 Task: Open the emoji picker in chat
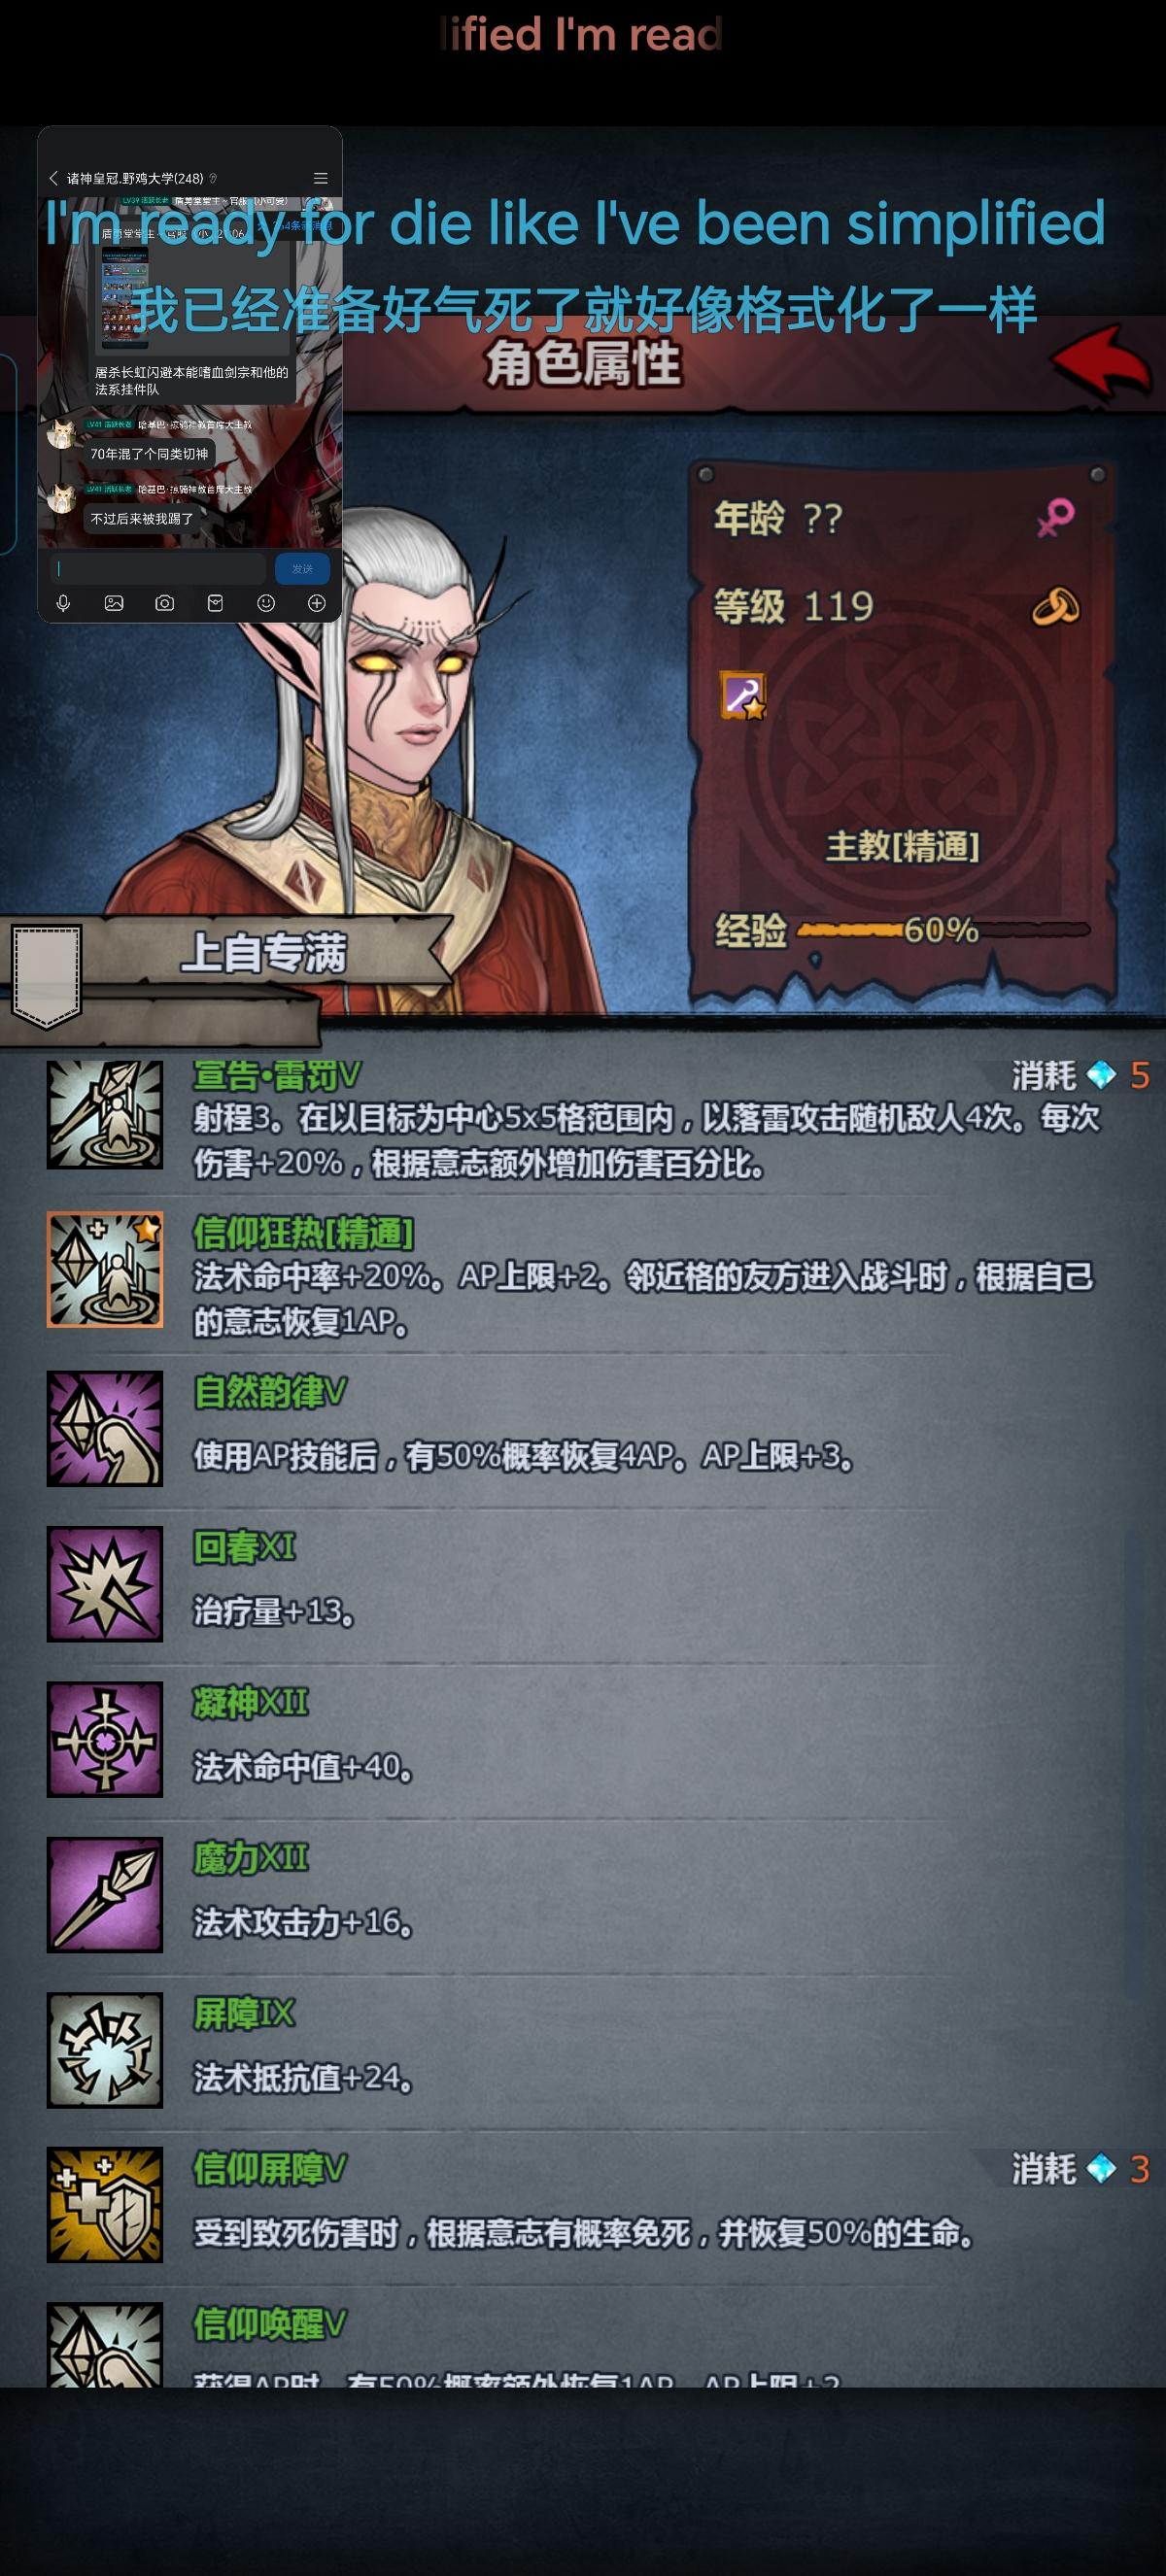[x=266, y=603]
